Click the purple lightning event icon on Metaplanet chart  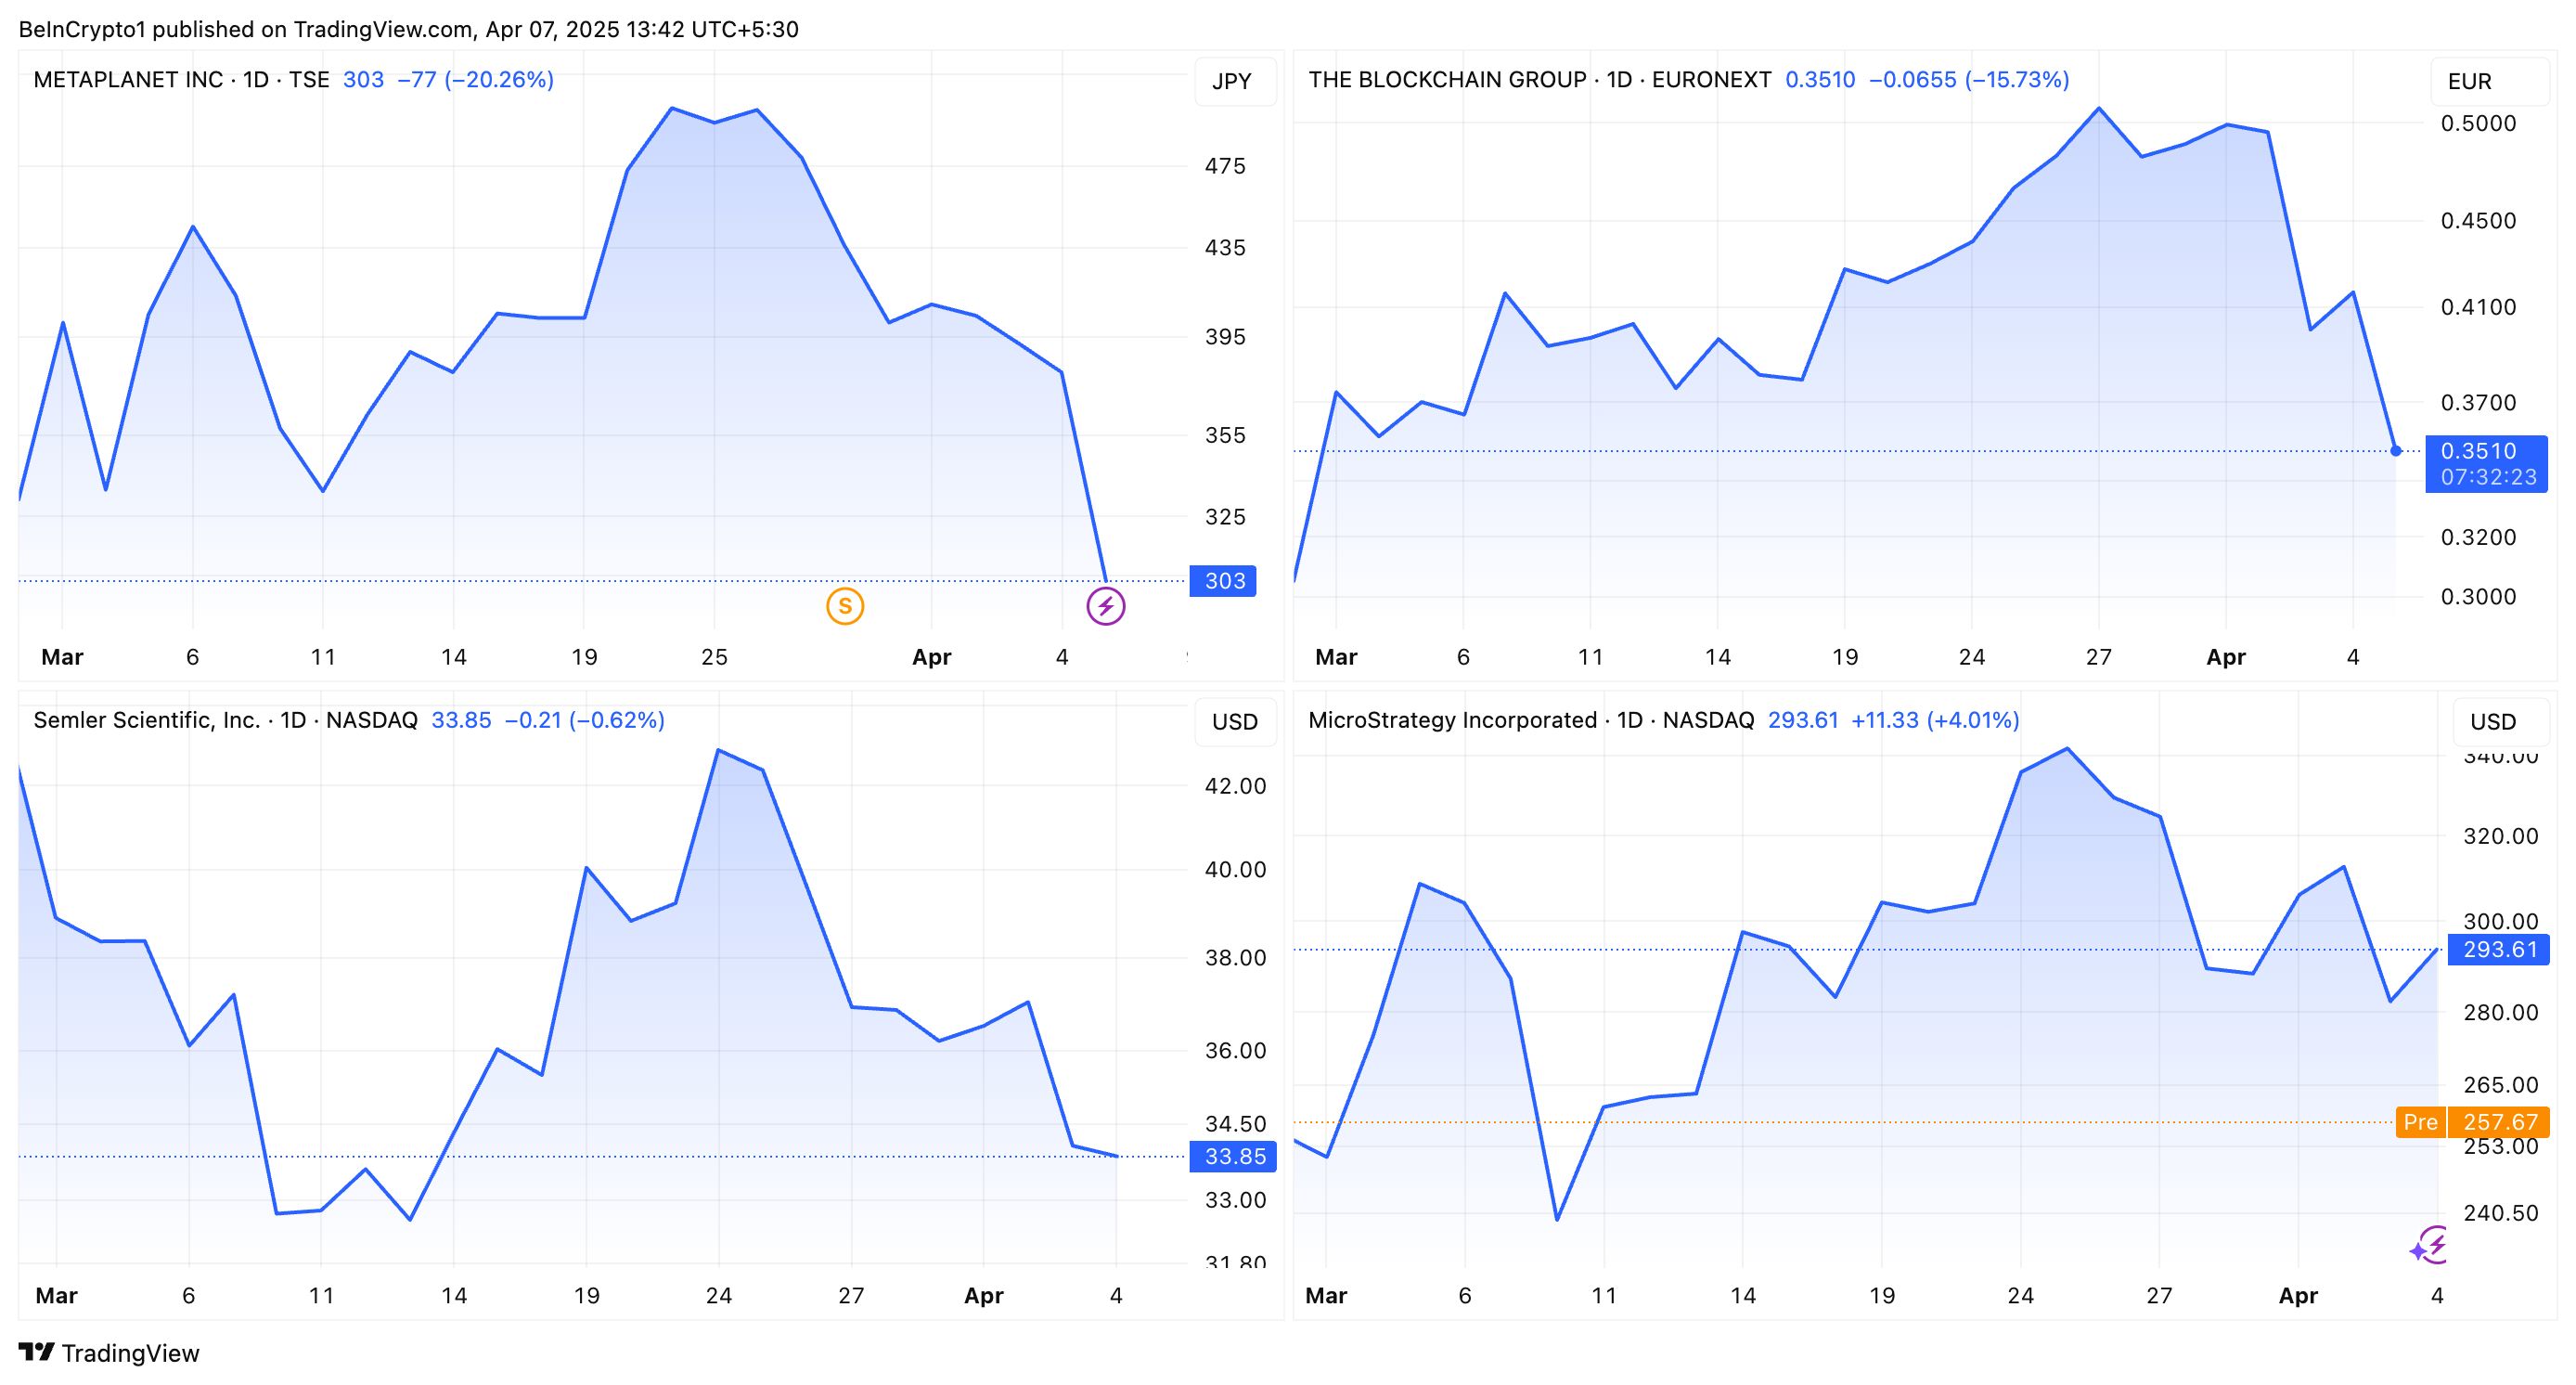tap(1106, 606)
